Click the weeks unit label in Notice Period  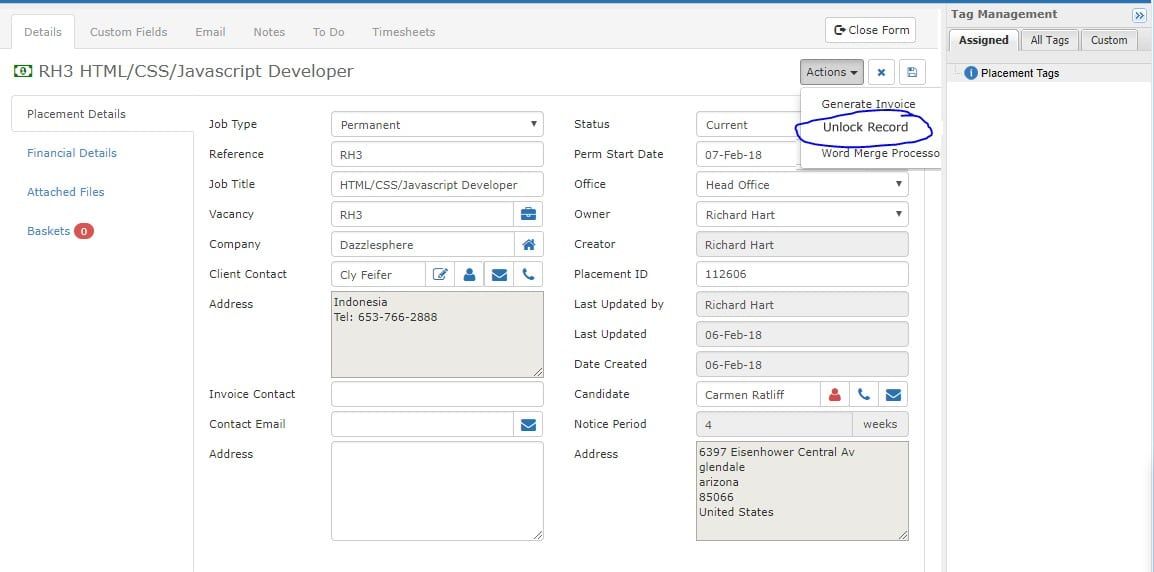(880, 424)
